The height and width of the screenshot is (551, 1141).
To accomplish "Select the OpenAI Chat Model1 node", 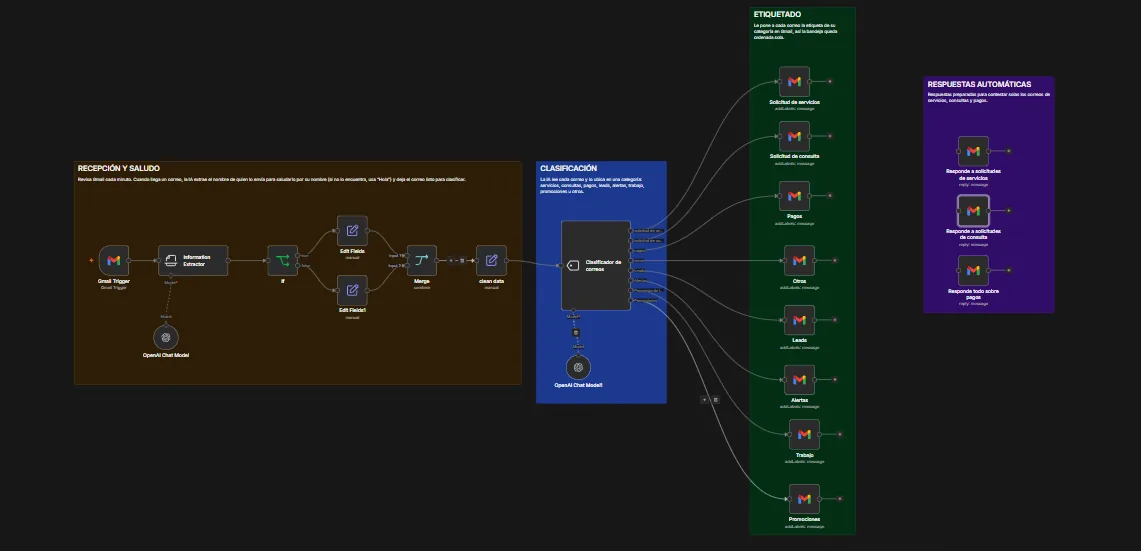I will pos(579,368).
